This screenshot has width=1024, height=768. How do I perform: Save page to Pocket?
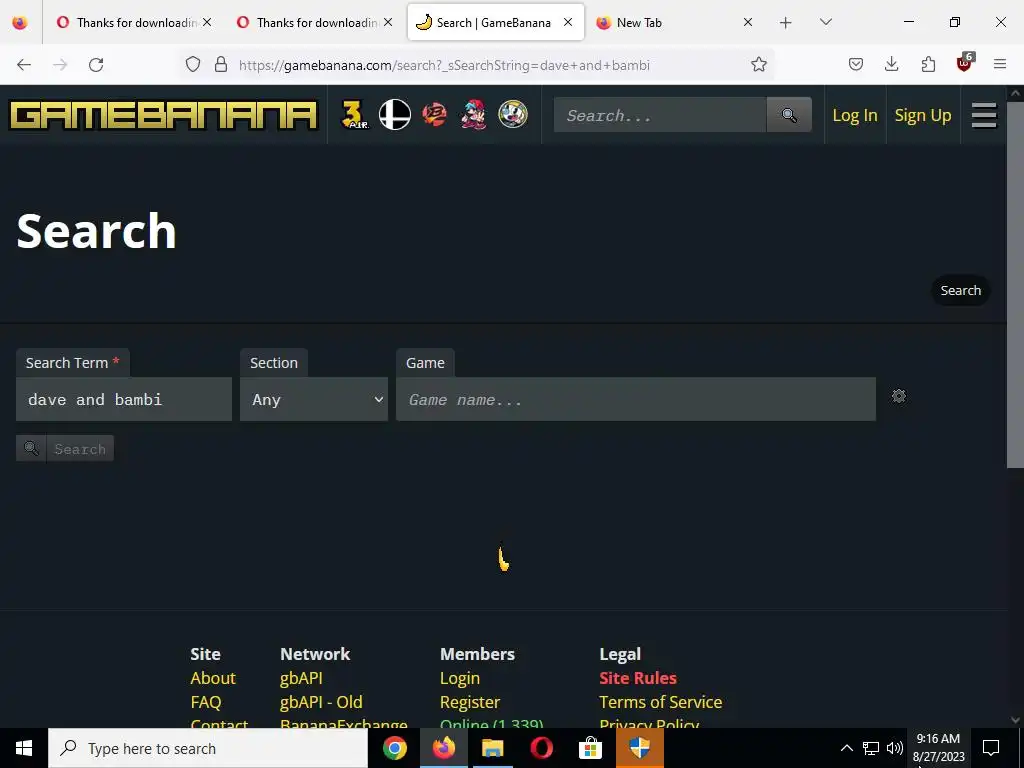coord(856,64)
